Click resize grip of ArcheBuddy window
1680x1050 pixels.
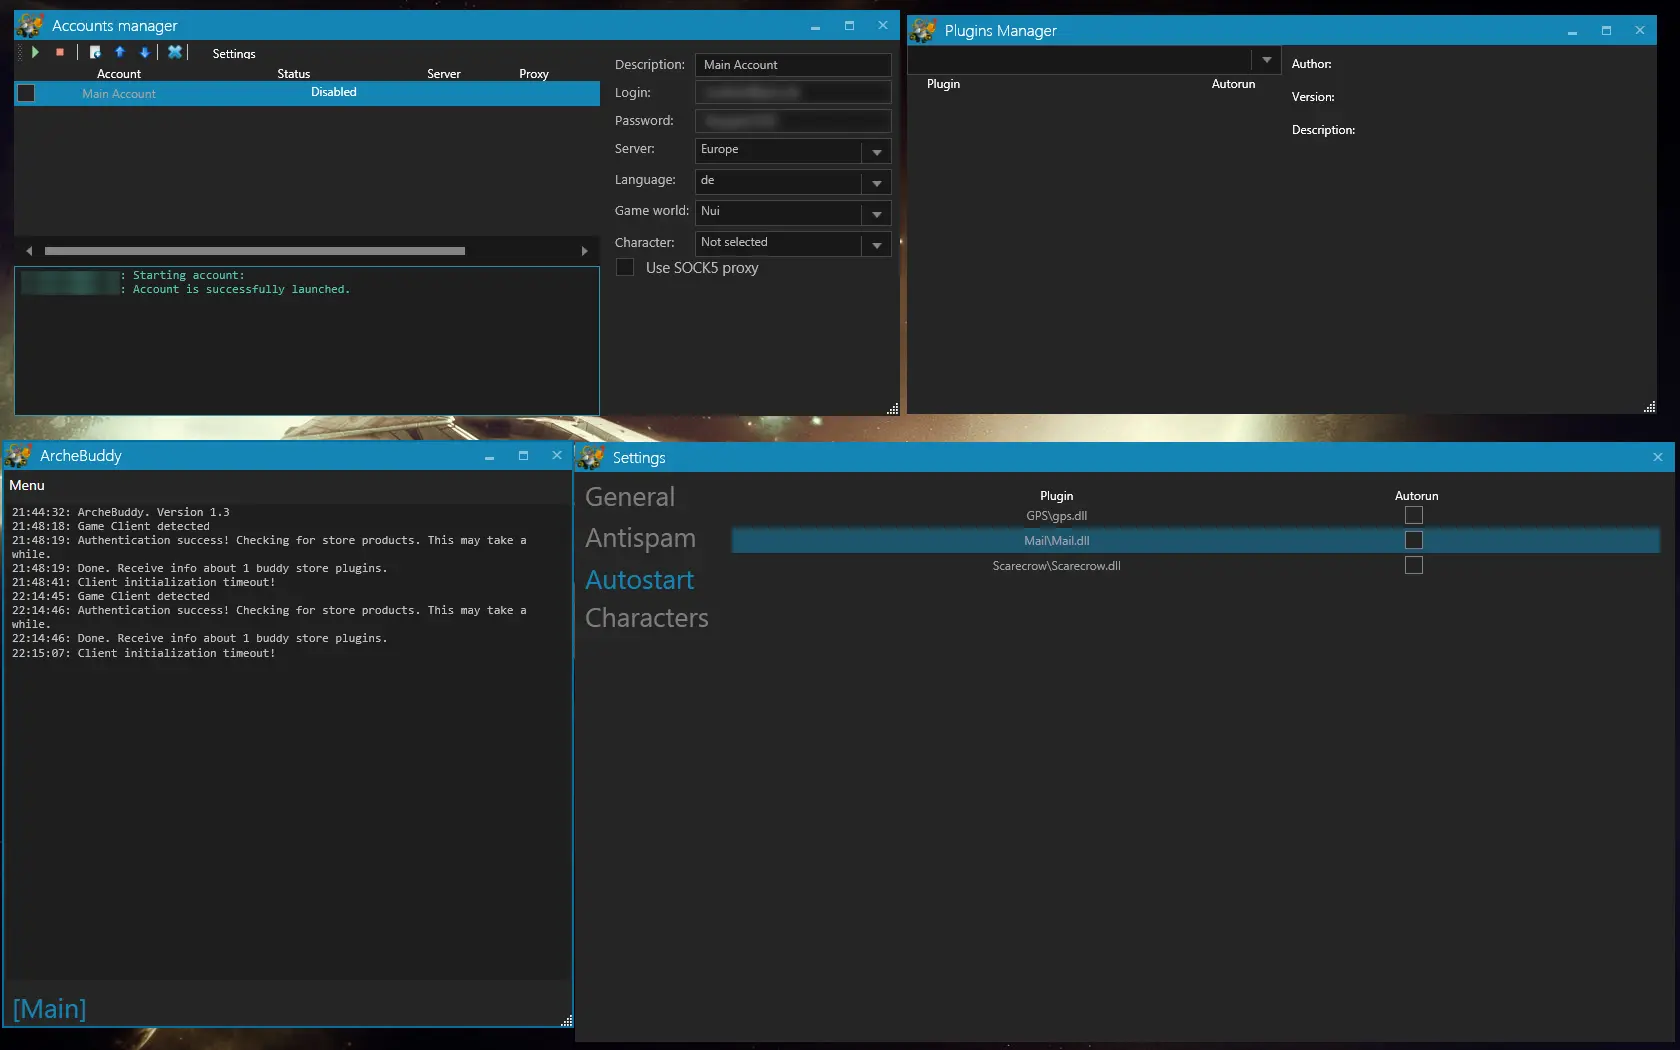(x=567, y=1020)
